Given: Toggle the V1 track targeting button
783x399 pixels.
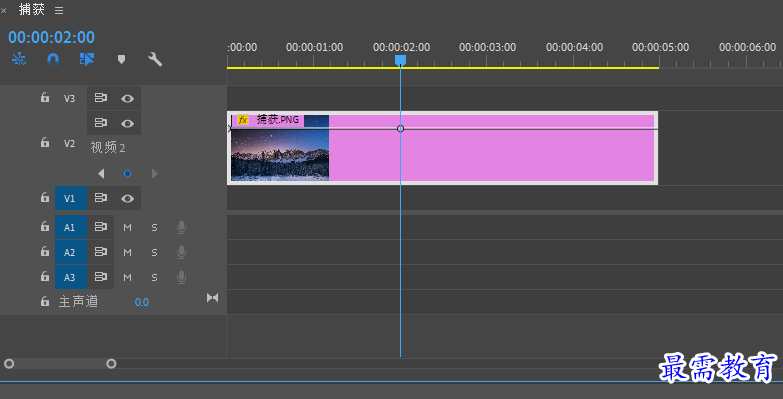Looking at the screenshot, I should (x=70, y=198).
